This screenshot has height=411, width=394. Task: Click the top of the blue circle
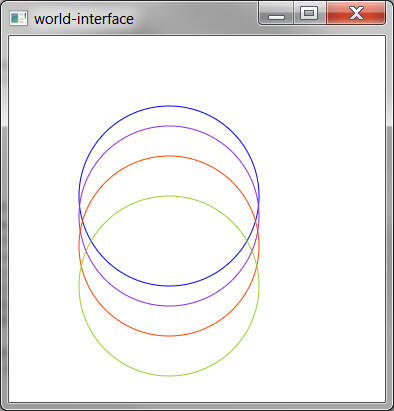point(169,106)
